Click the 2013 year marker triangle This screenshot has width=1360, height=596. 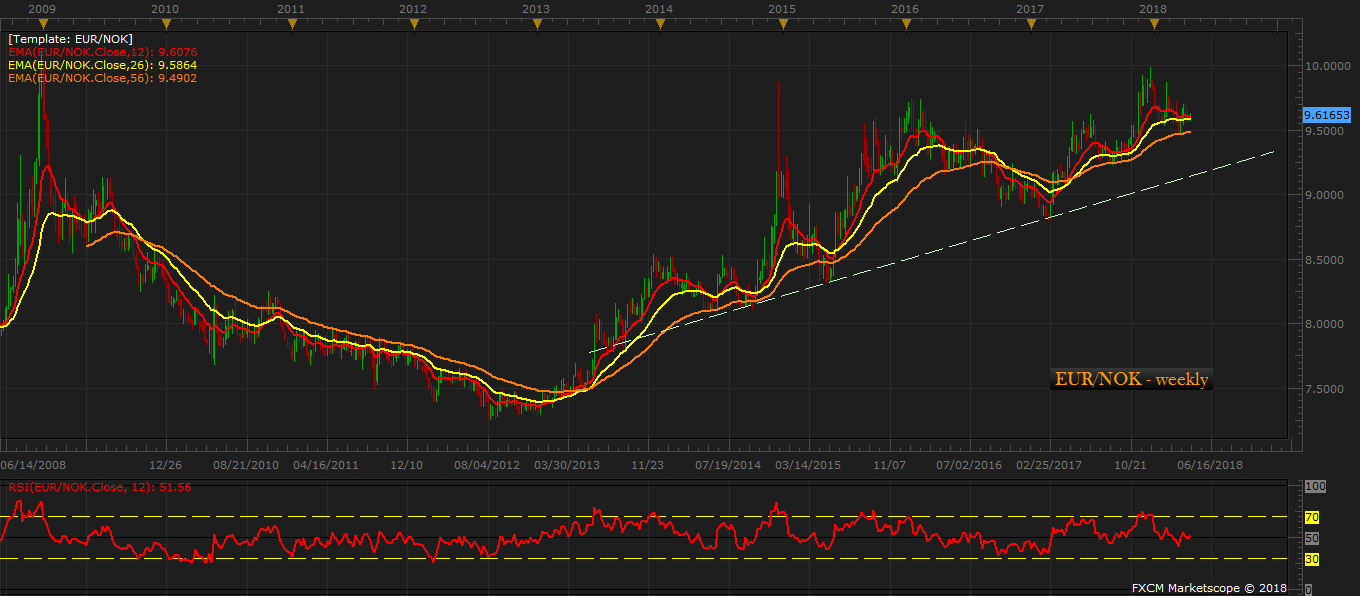pyautogui.click(x=536, y=24)
